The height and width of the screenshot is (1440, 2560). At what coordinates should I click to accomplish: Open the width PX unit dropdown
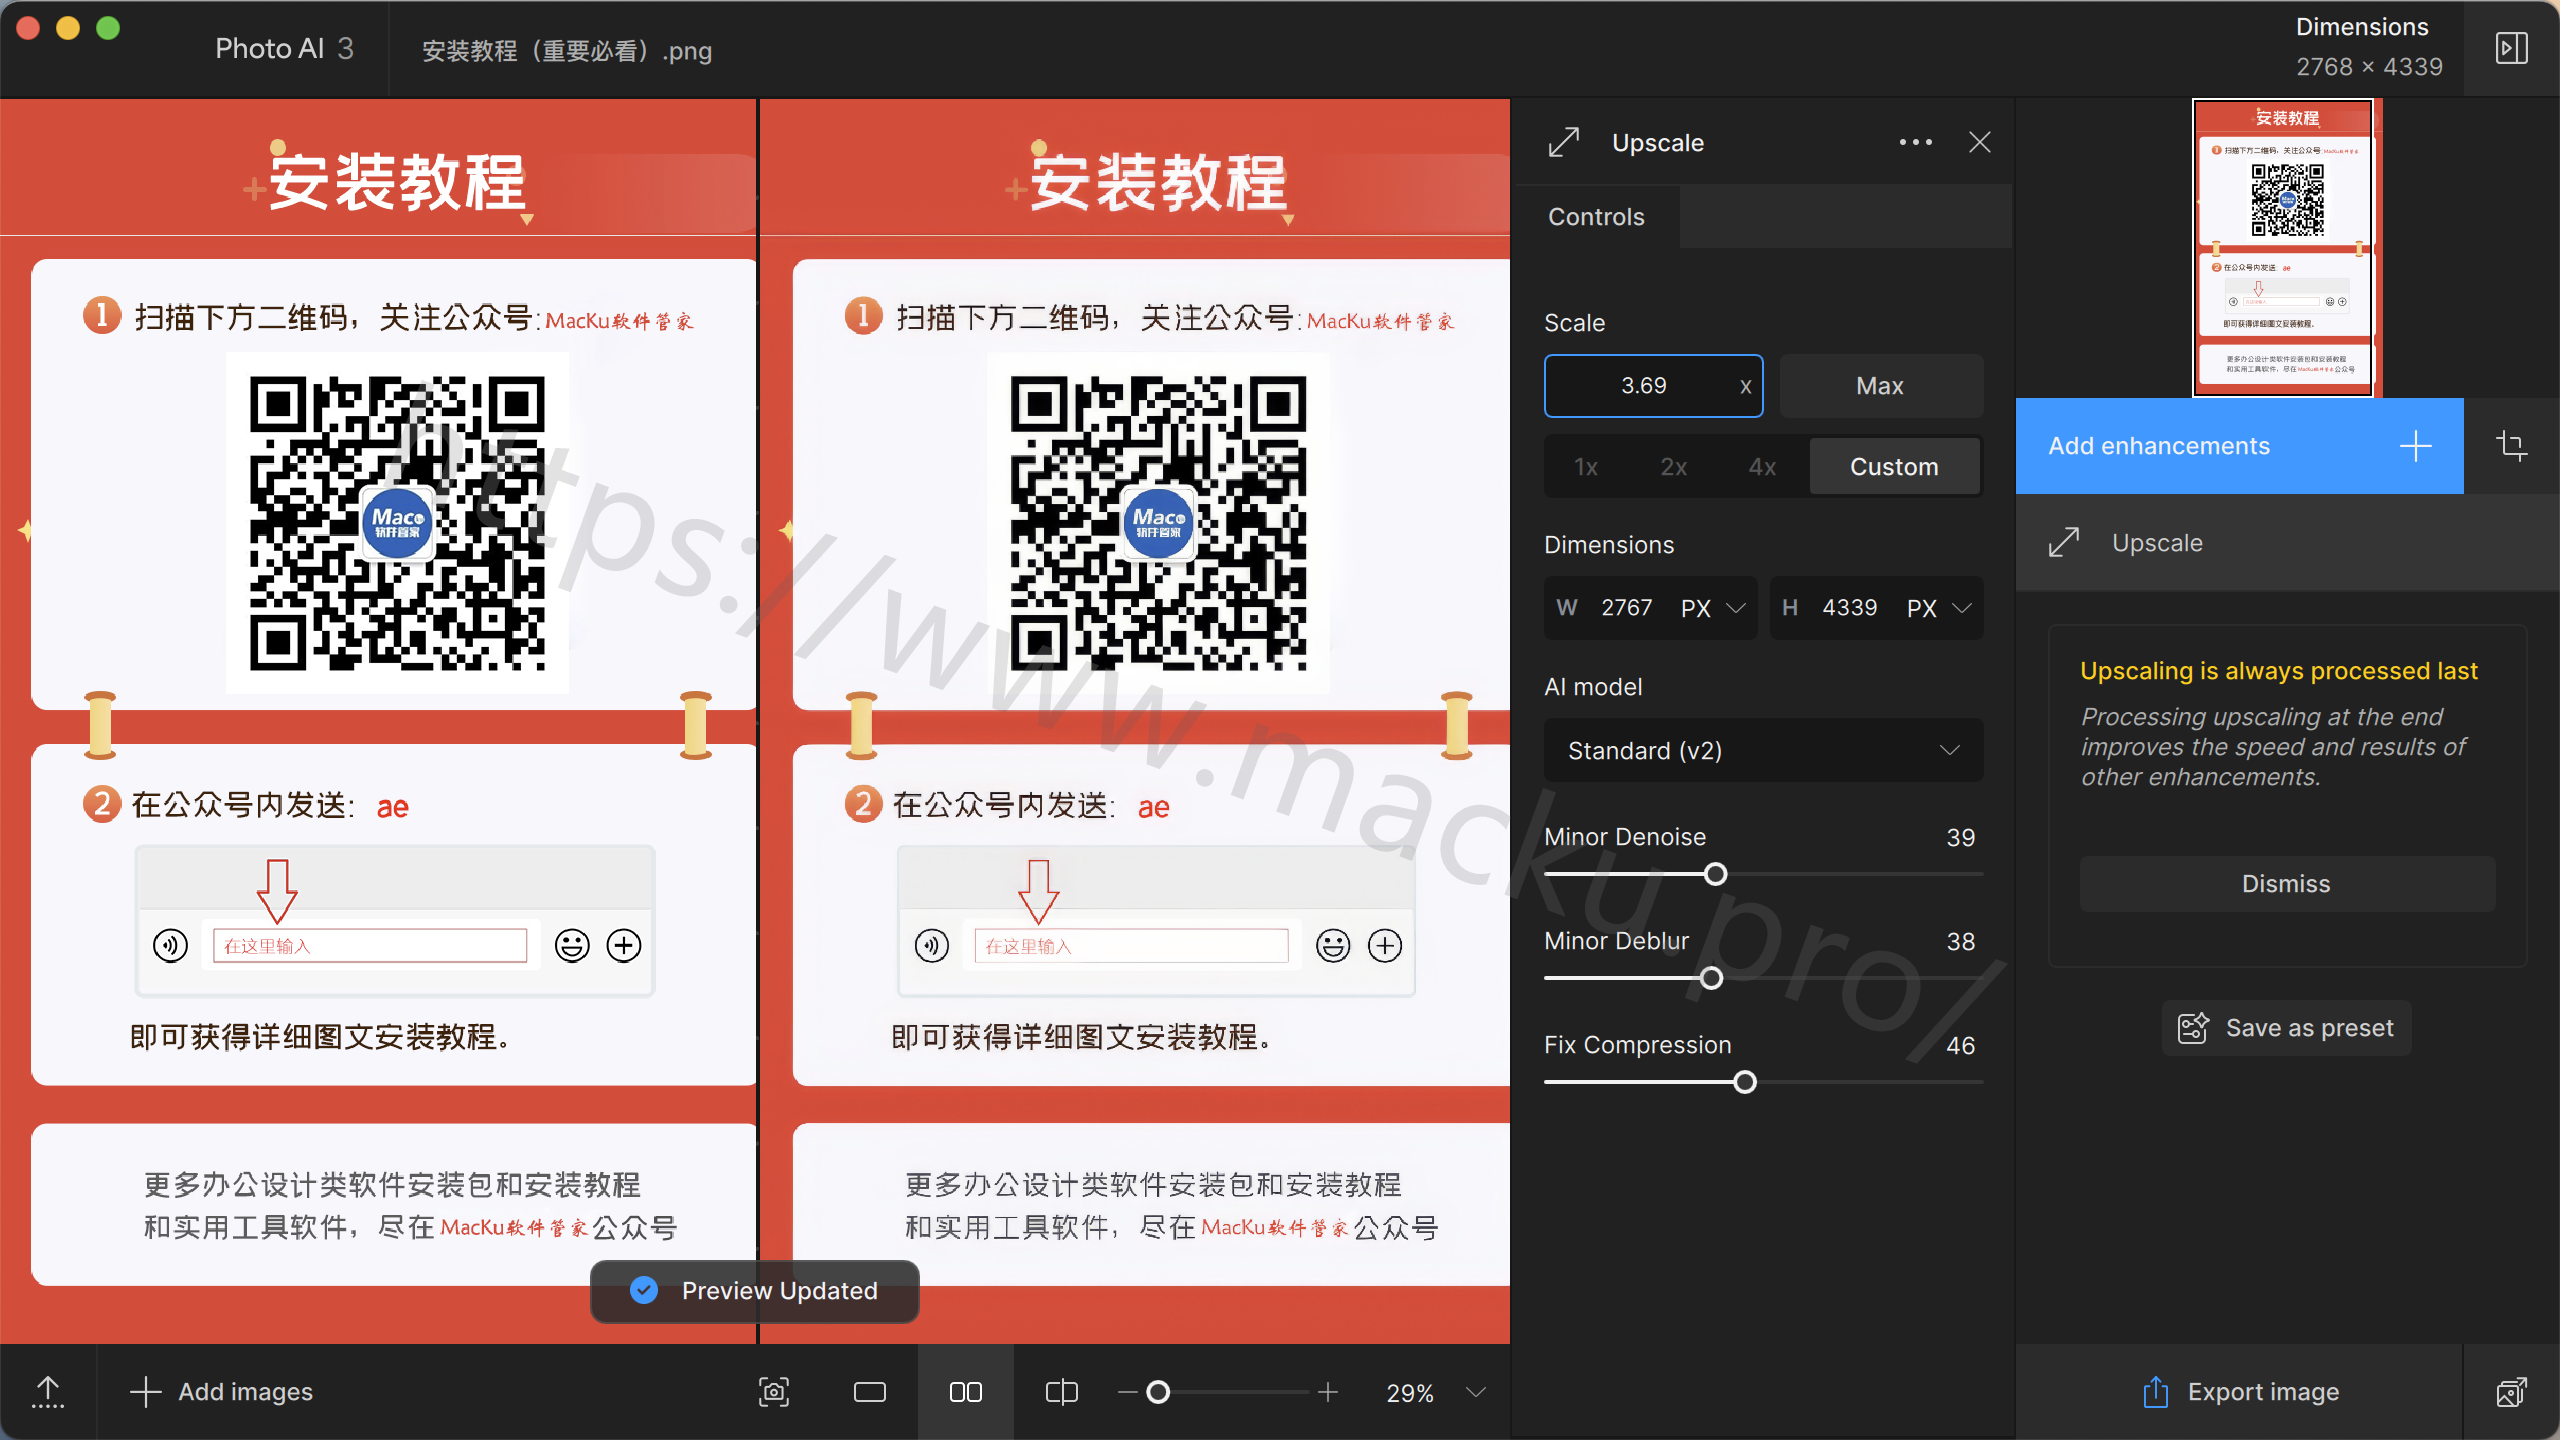(1714, 608)
